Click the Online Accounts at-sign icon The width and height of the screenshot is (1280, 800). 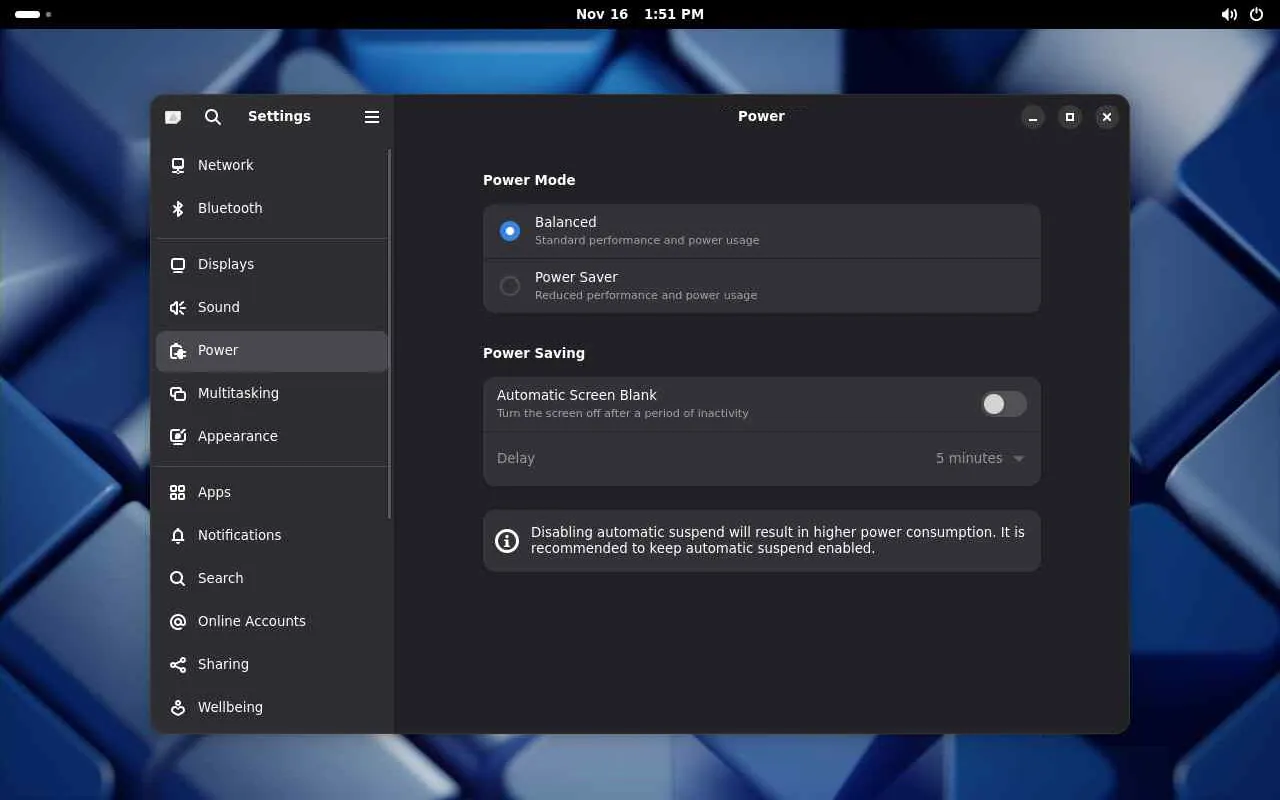pos(178,621)
